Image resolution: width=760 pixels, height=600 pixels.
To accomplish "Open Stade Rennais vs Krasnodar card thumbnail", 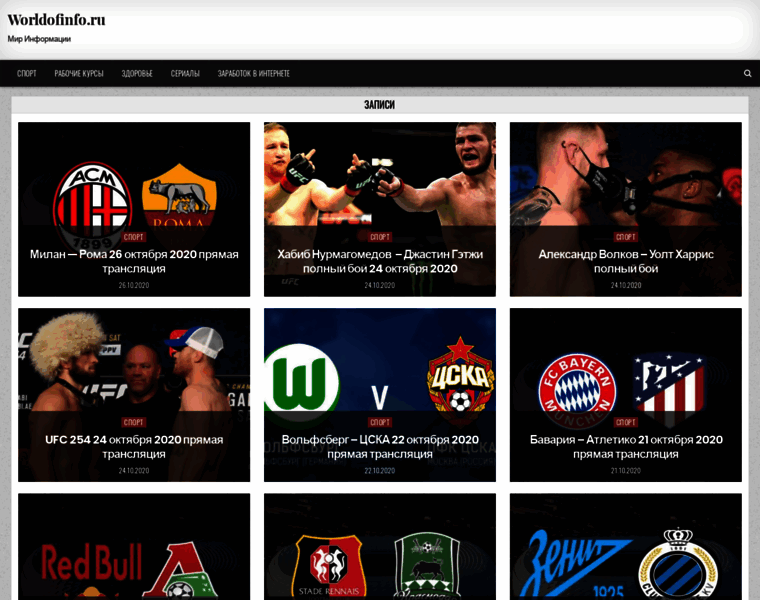I will pos(380,547).
